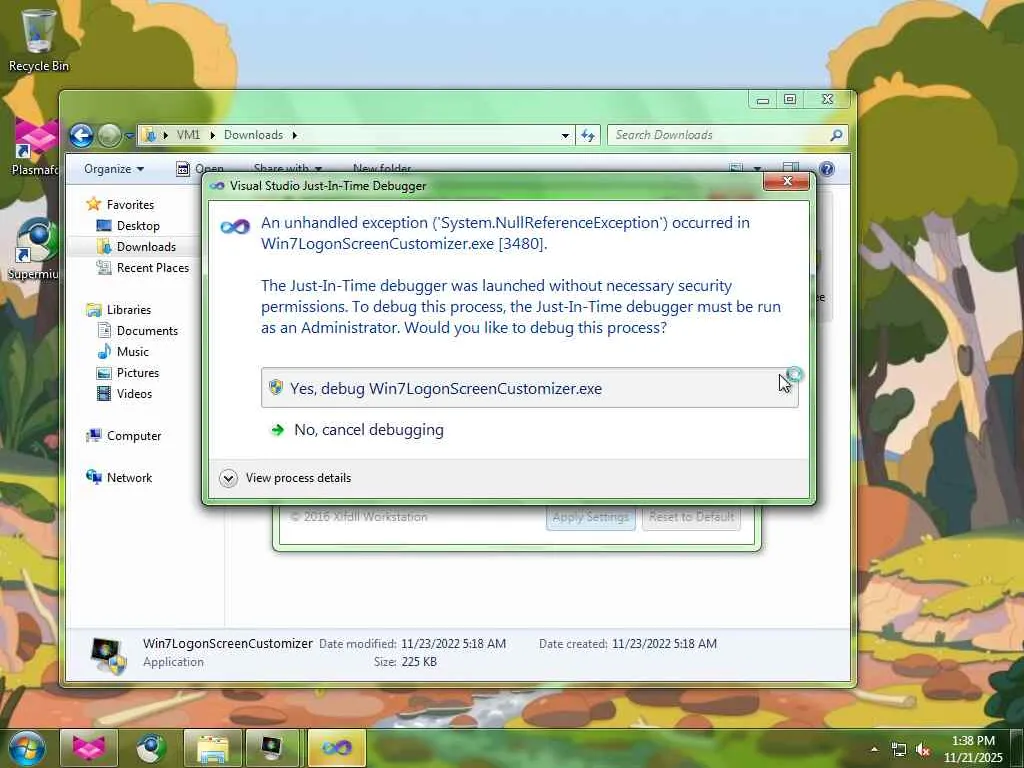Open Pictures library
This screenshot has height=768, width=1024.
[x=138, y=372]
